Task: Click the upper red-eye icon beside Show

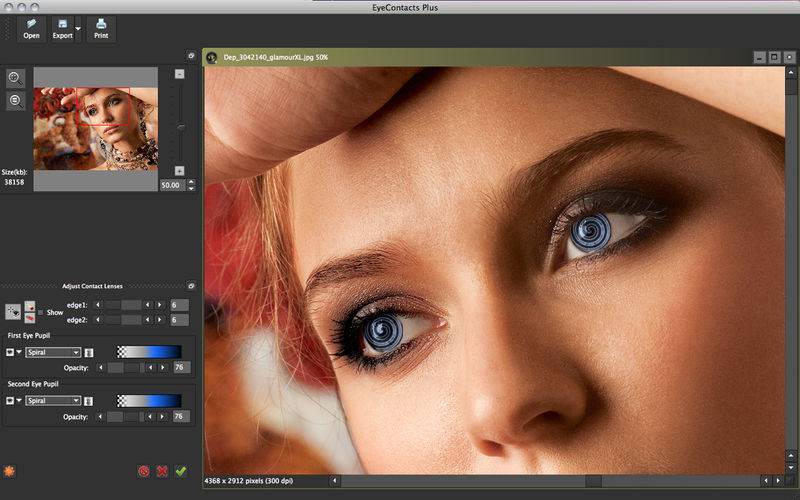Action: click(30, 306)
